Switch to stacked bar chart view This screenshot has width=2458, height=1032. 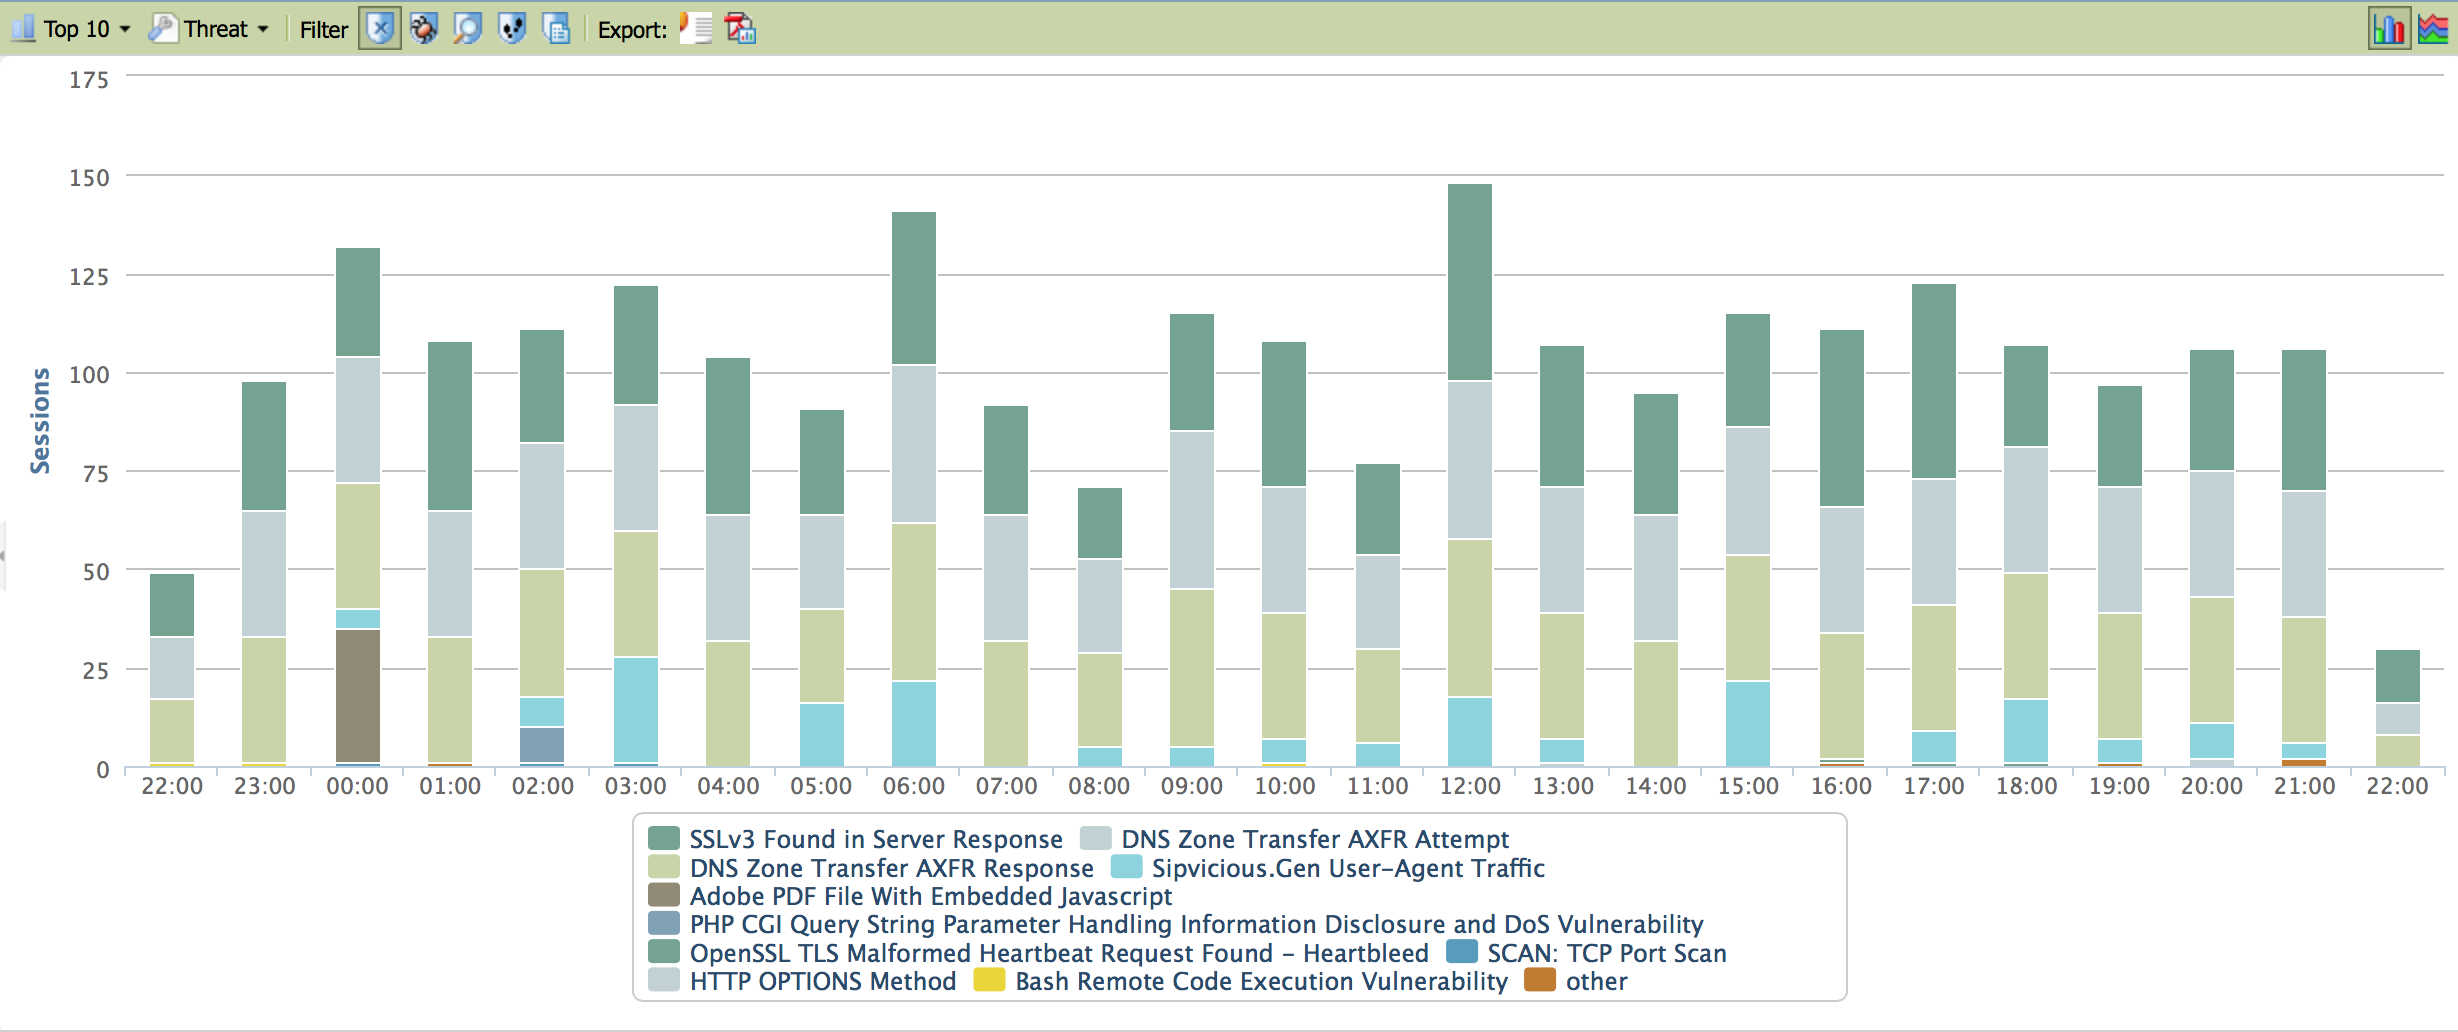coord(2388,29)
